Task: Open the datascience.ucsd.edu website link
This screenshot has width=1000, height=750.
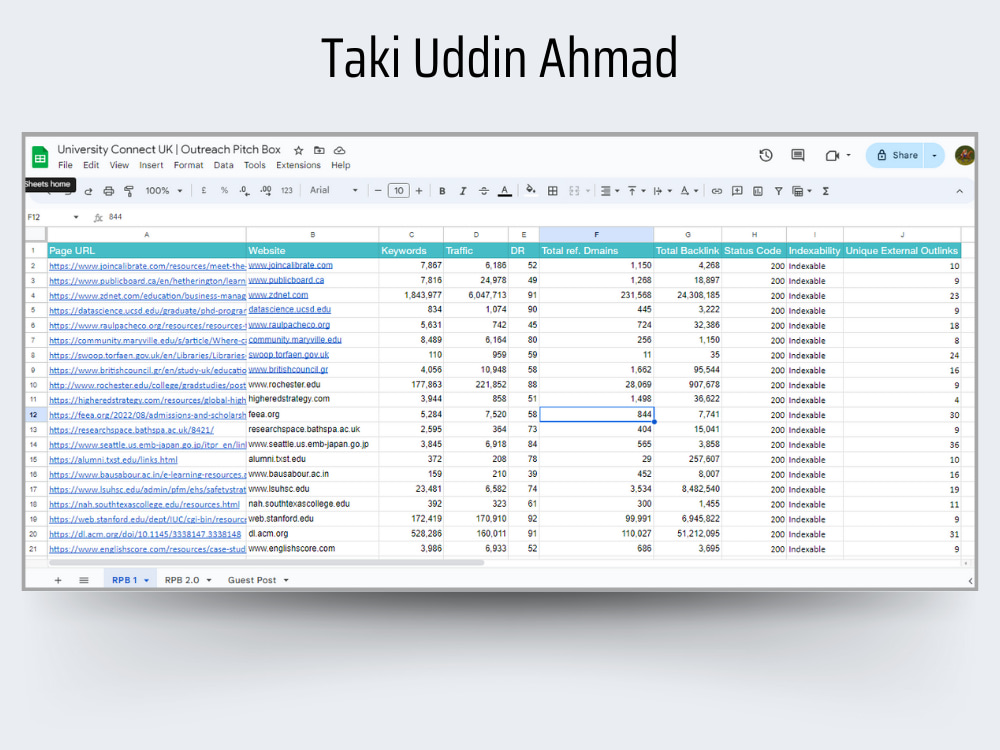Action: (290, 309)
